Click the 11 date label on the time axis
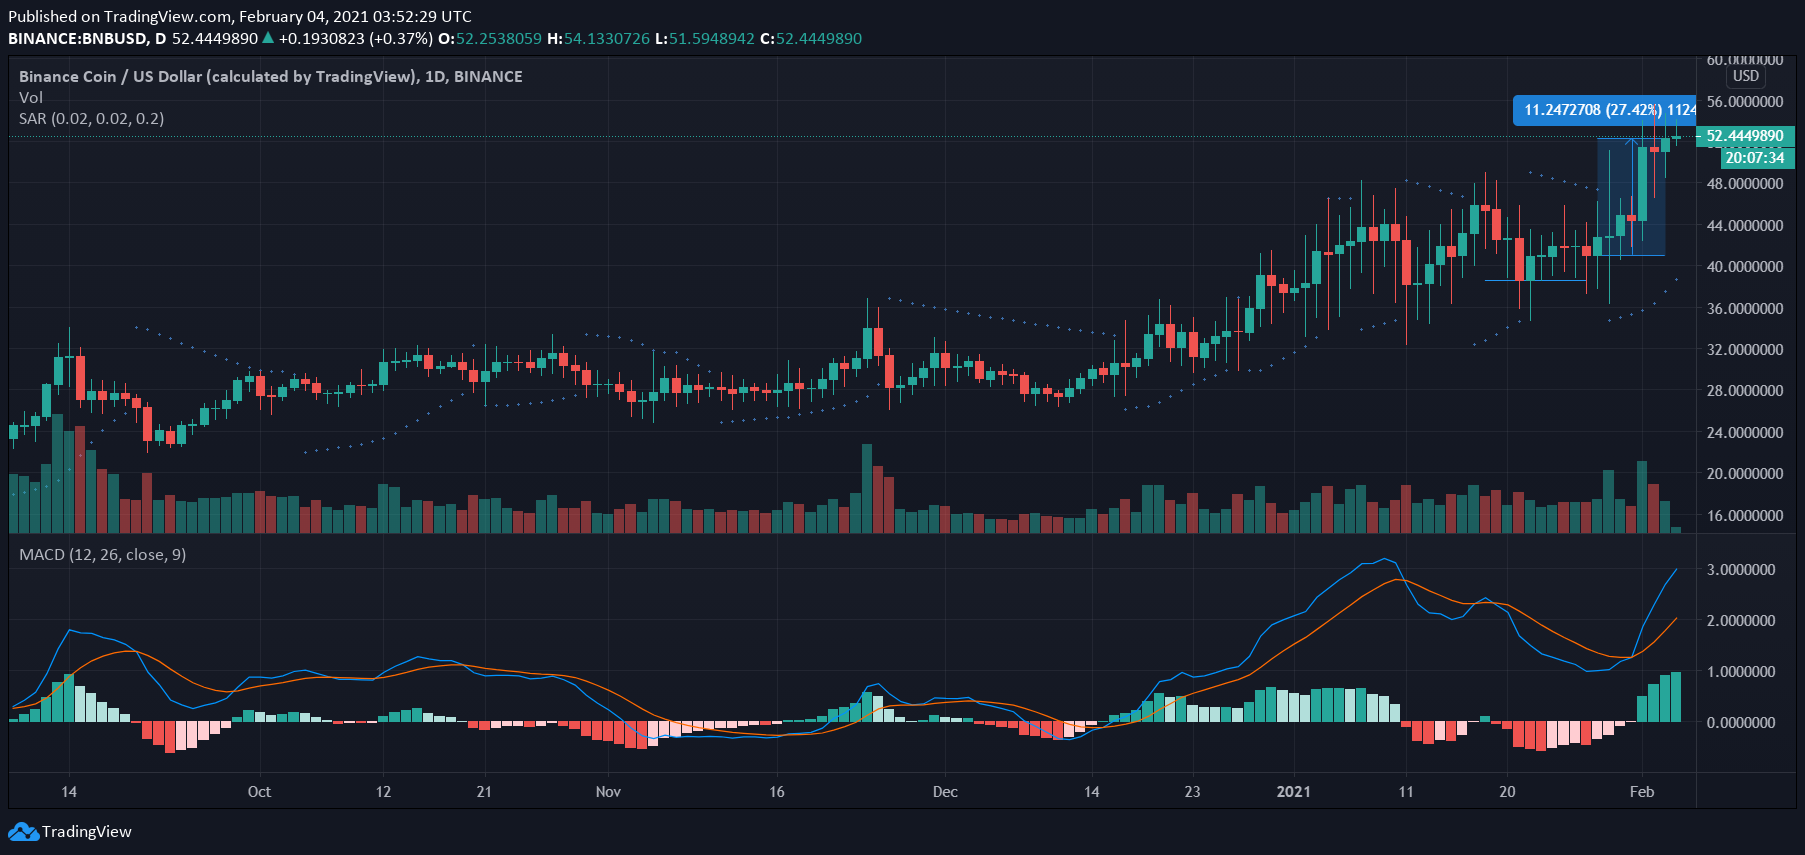This screenshot has width=1805, height=855. click(1406, 792)
